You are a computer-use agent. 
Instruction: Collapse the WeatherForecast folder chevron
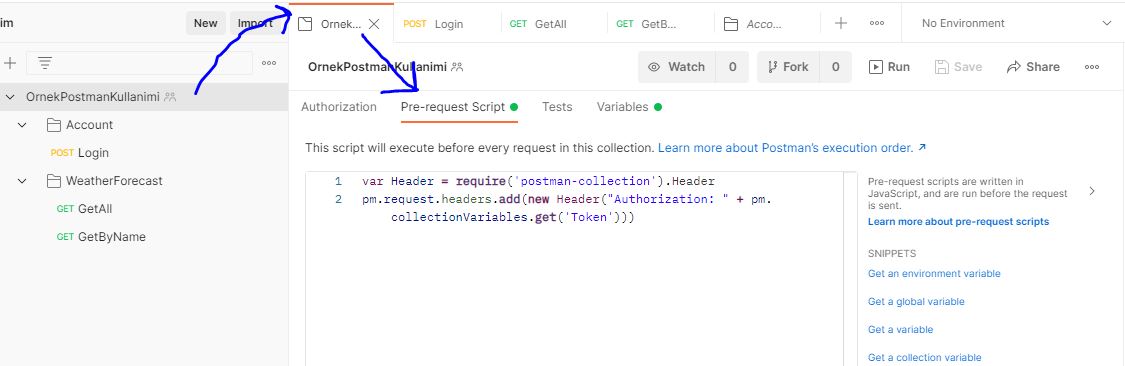pos(22,181)
